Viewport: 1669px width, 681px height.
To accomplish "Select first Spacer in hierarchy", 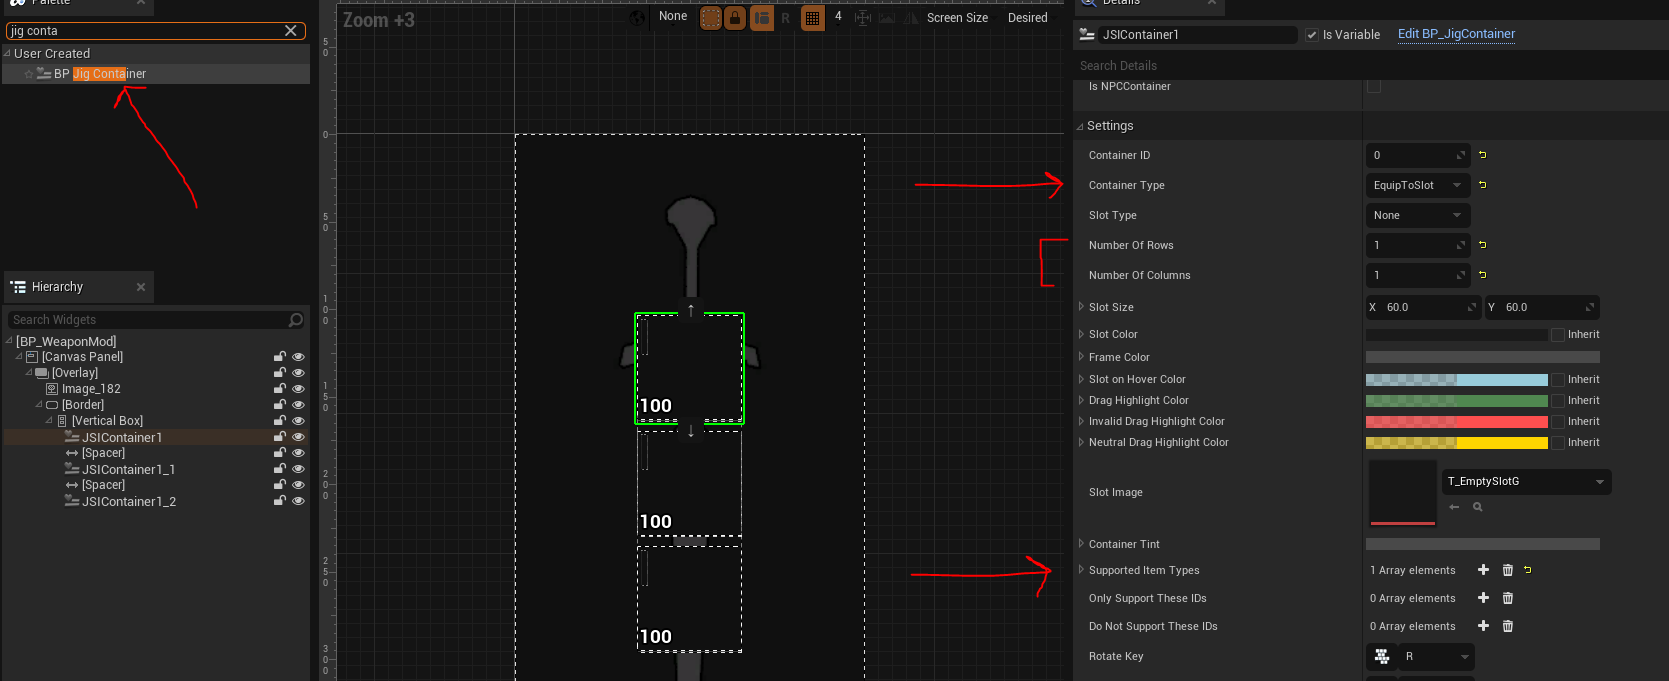I will coord(103,453).
